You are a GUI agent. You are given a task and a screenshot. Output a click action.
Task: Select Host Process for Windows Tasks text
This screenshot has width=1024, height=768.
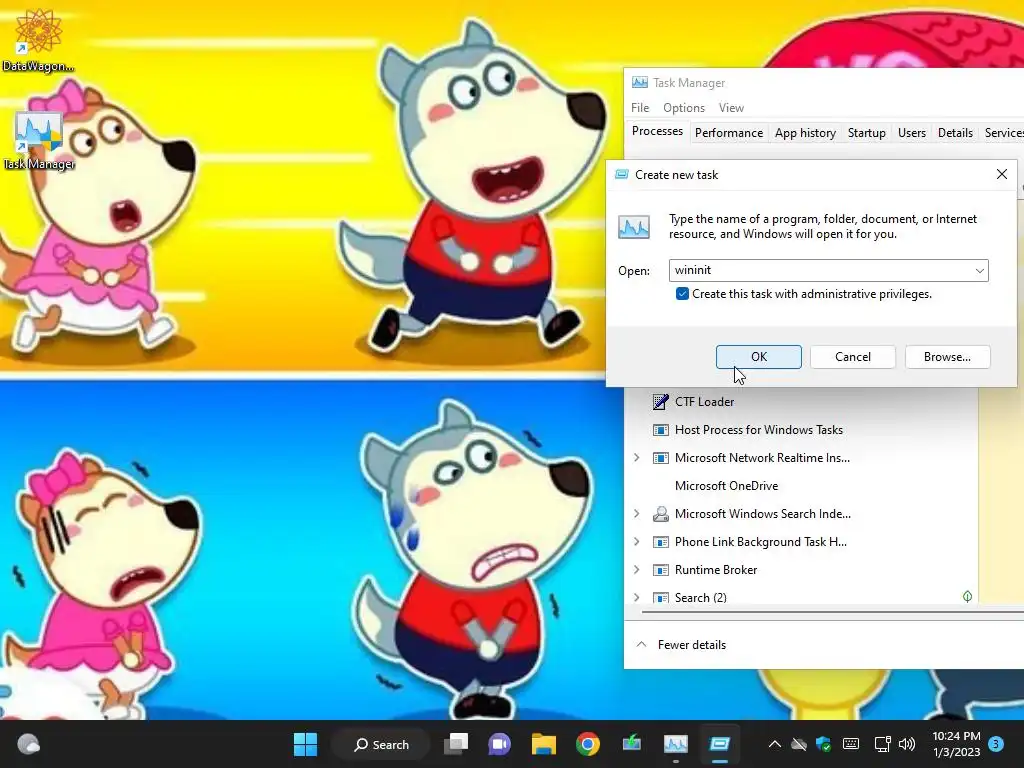pyautogui.click(x=759, y=430)
